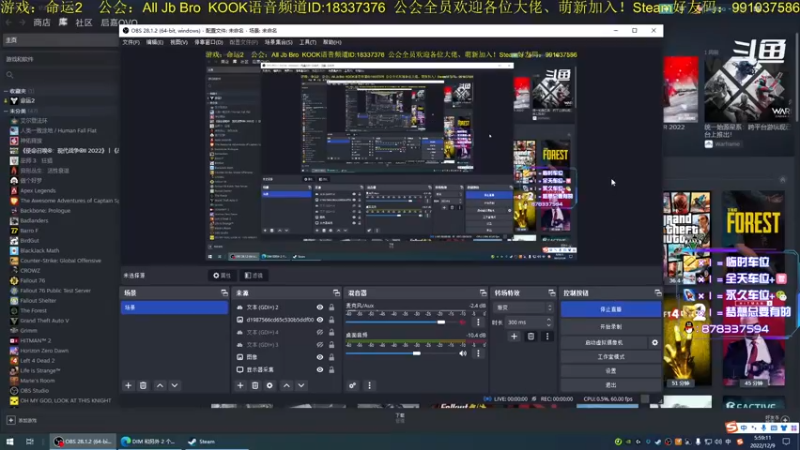
Task: Hide the 图像 source
Action: [x=320, y=357]
